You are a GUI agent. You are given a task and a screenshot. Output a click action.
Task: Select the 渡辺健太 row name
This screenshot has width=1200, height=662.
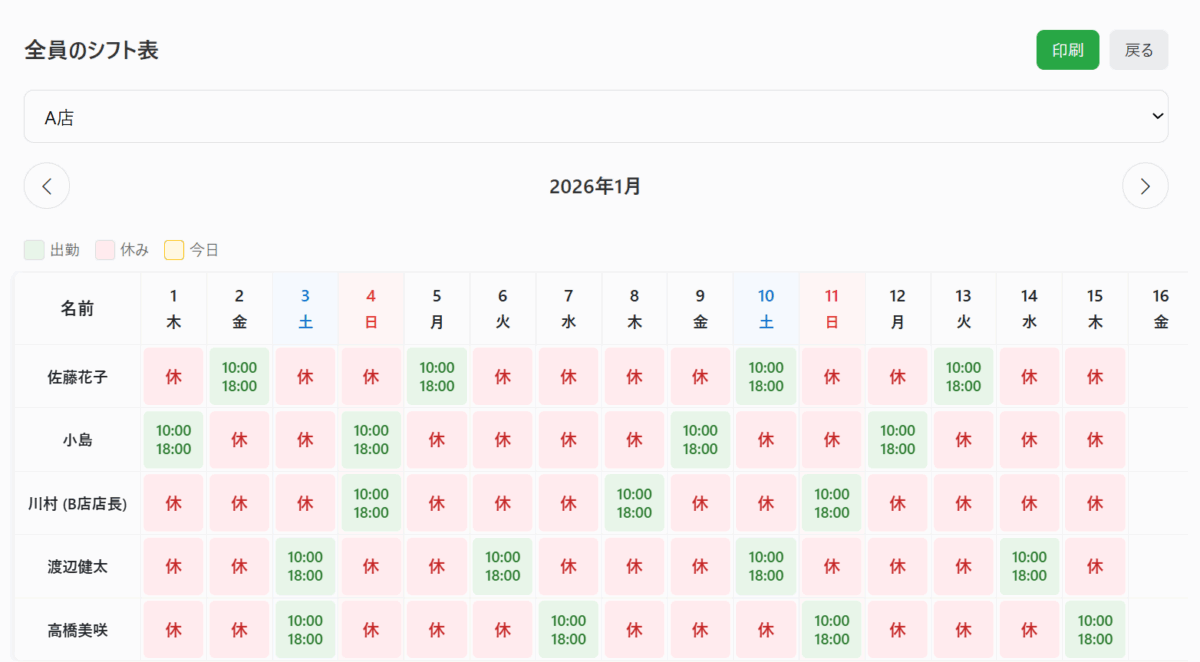[x=77, y=567]
